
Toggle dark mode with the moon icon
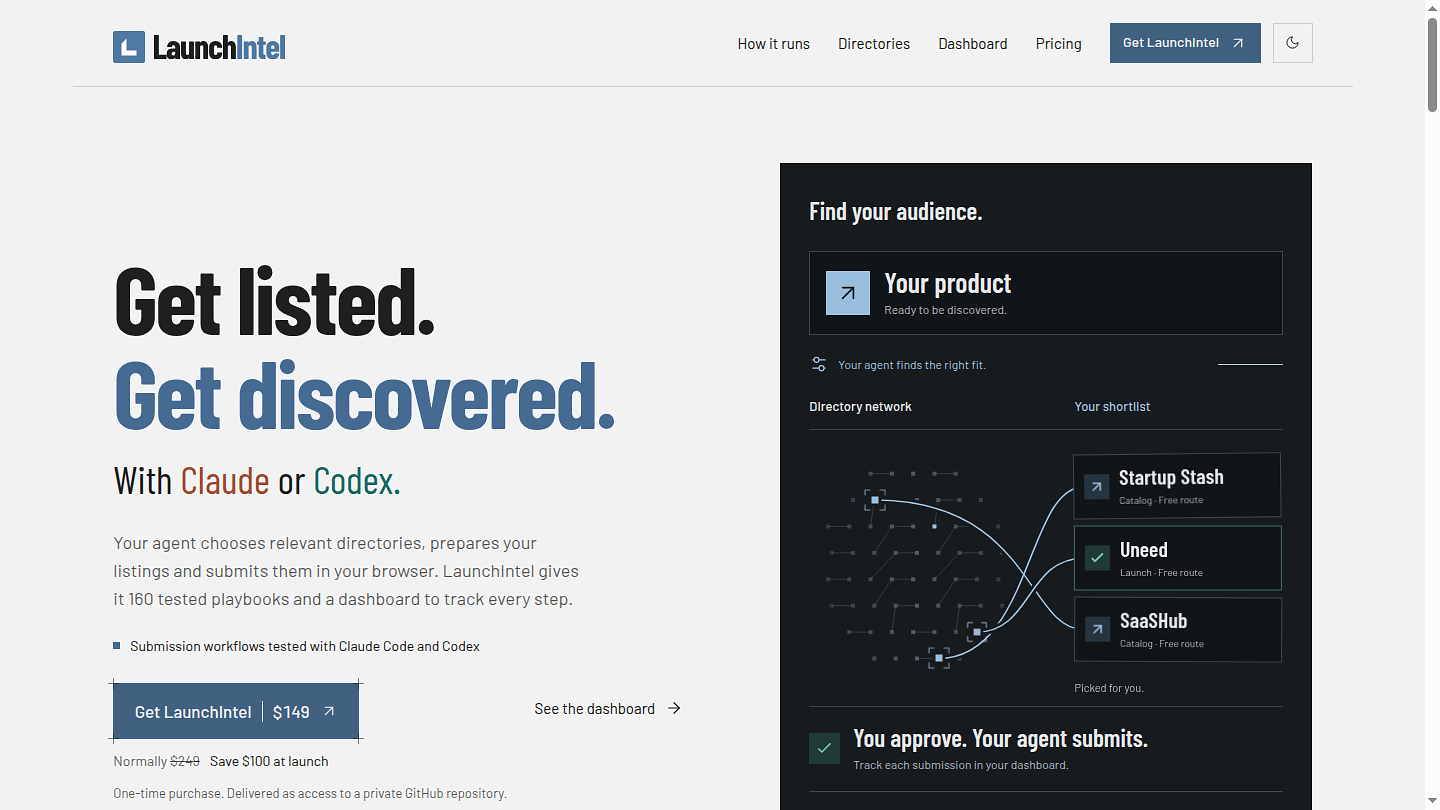[x=1292, y=43]
